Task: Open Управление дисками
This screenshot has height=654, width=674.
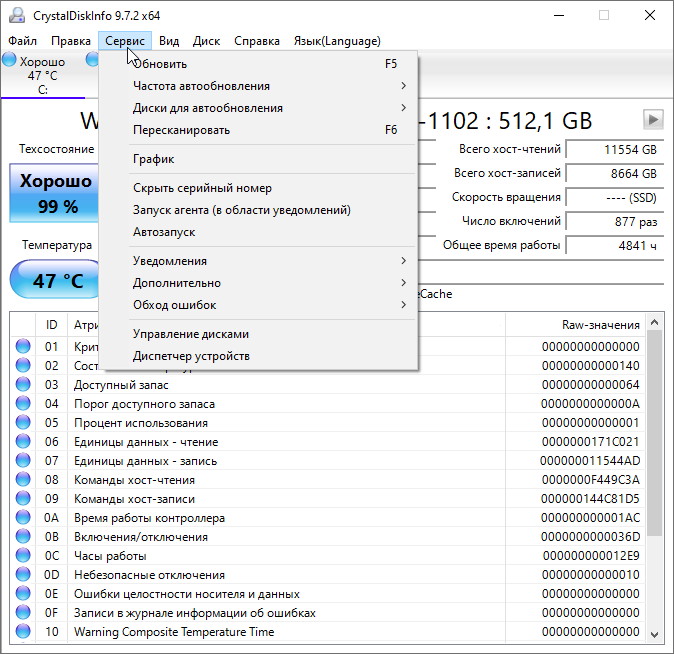Action: pos(258,334)
